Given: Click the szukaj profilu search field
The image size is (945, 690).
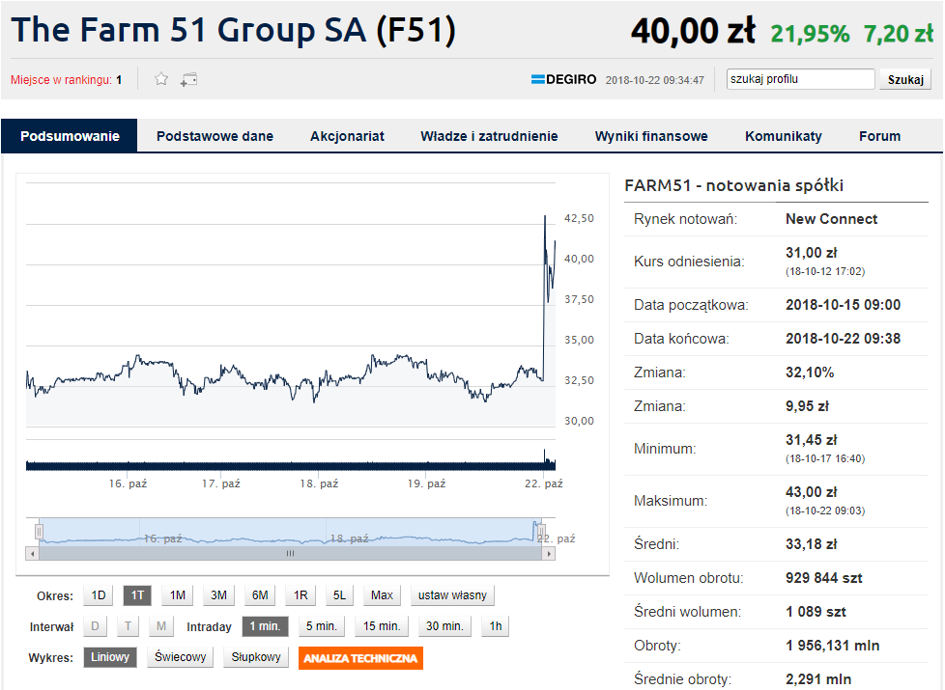Looking at the screenshot, I should point(800,79).
